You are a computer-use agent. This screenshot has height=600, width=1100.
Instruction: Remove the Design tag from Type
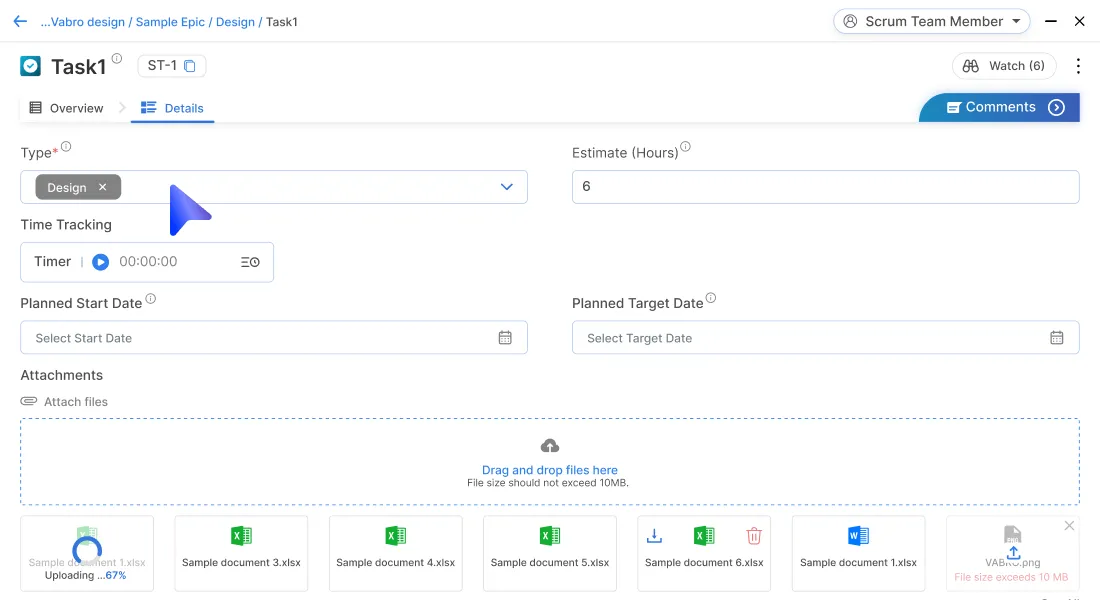(x=102, y=187)
